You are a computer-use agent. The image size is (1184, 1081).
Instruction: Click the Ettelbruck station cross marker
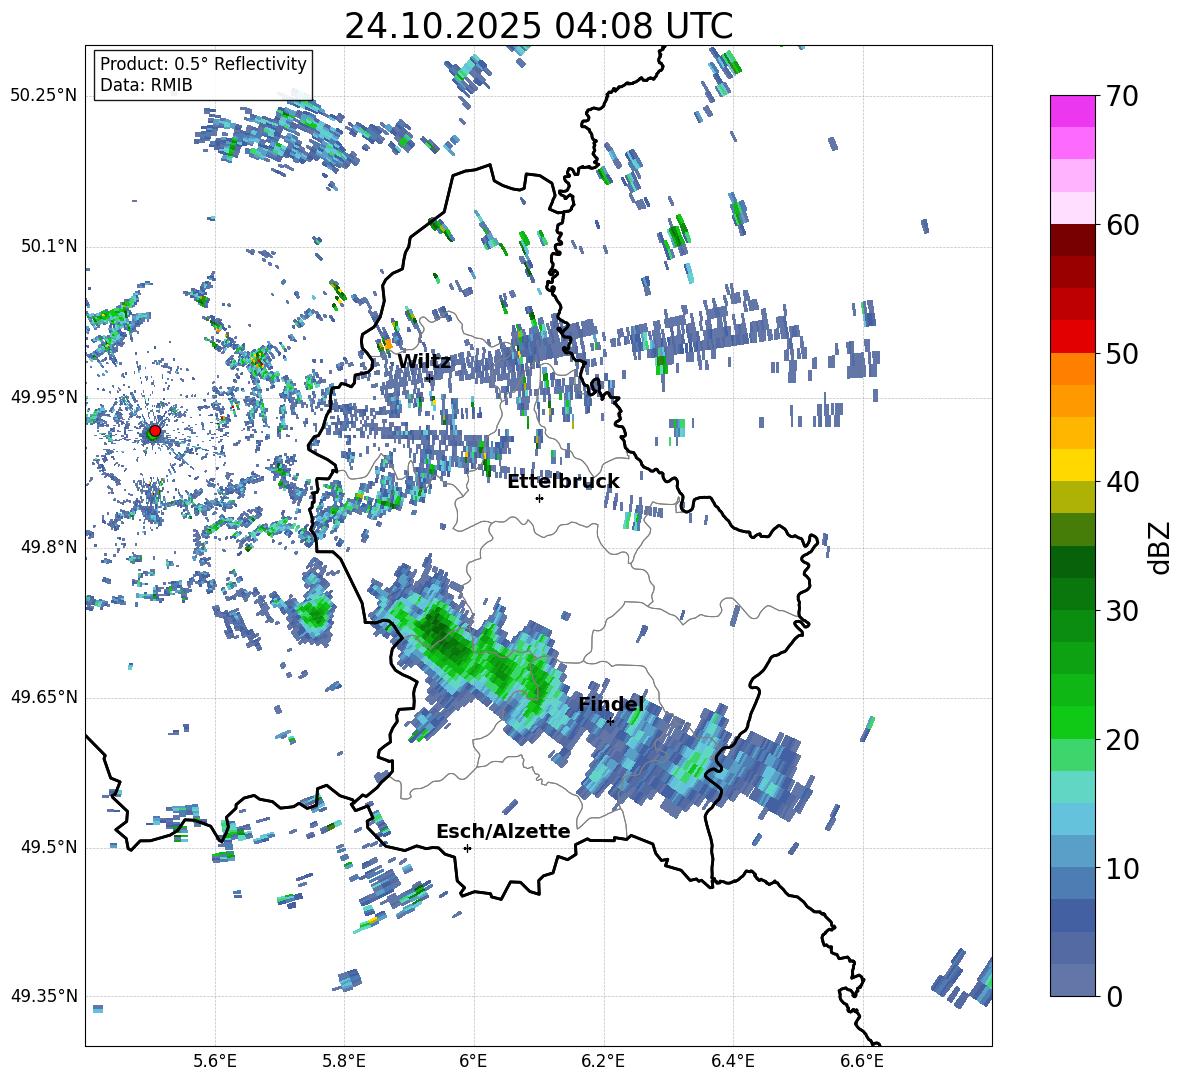pyautogui.click(x=539, y=498)
